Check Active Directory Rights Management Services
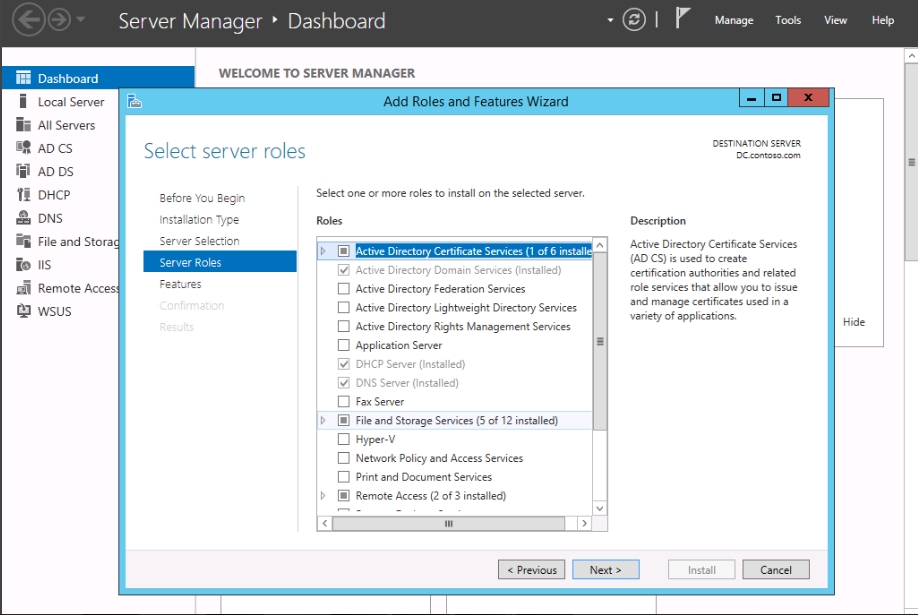The image size is (918, 615). tap(344, 326)
